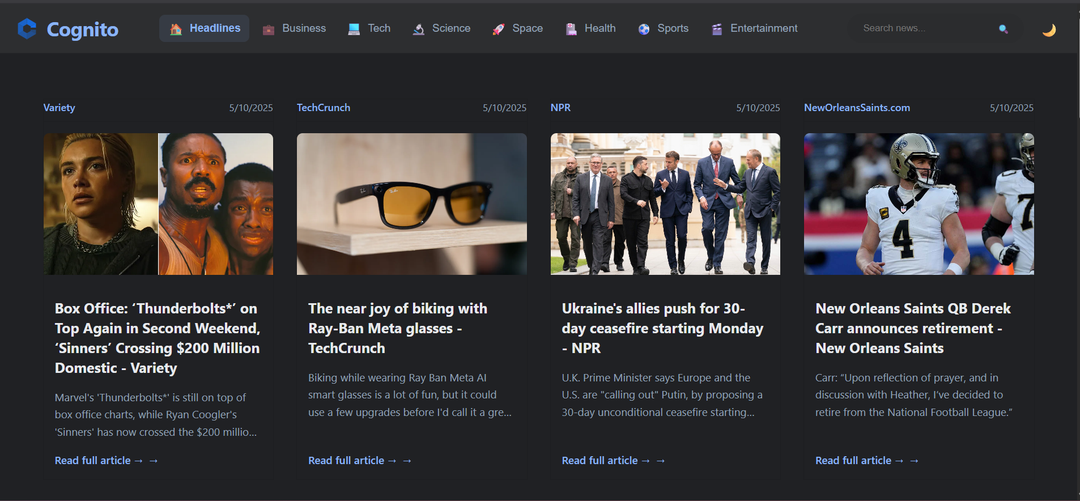Toggle dark mode with the moon icon
Image resolution: width=1080 pixels, height=501 pixels.
(1048, 30)
